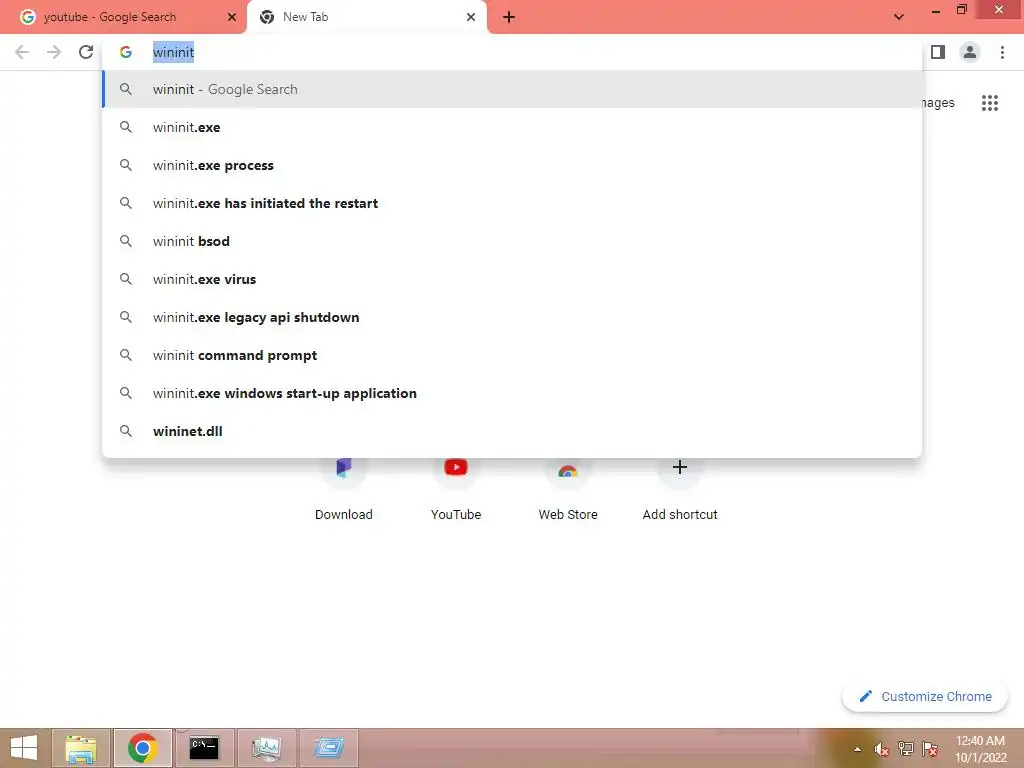Pick 'wininit.exe legacy api shutdown' suggestion
Viewport: 1024px width, 768px height.
pos(512,317)
